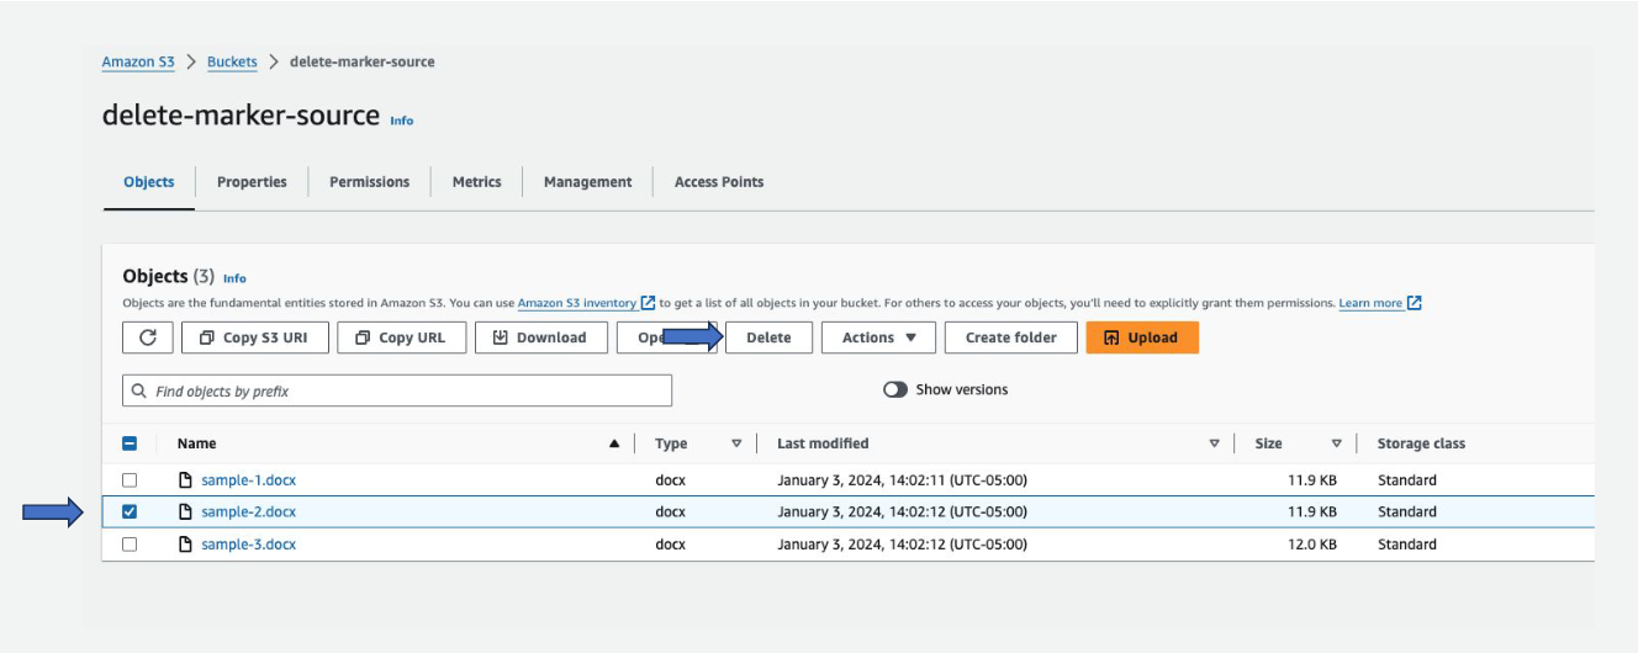Click the Copy S3 URI button

click(x=255, y=338)
